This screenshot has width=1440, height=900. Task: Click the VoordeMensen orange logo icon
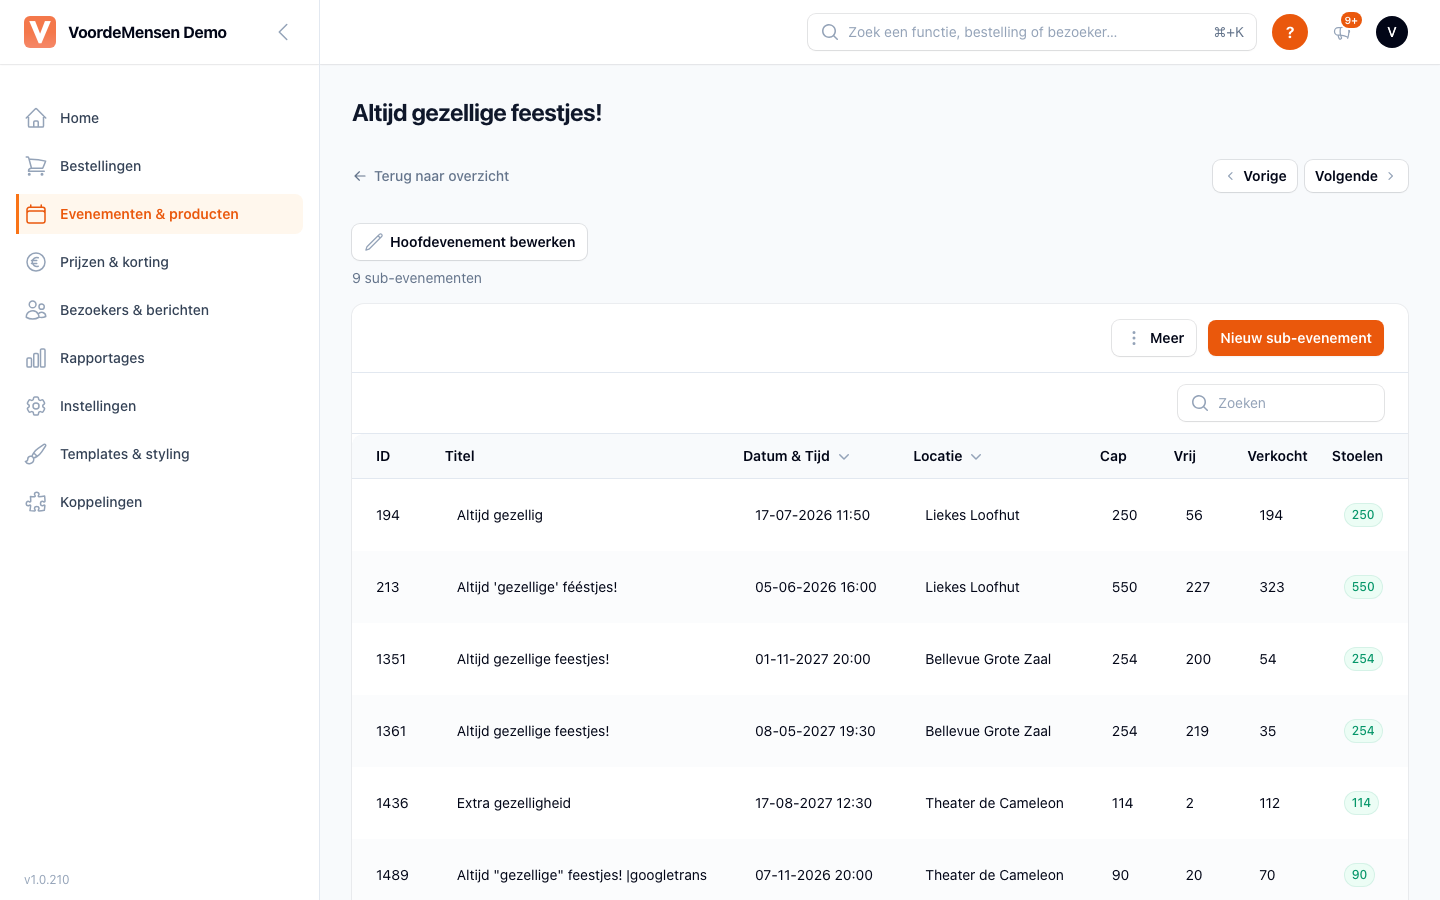tap(40, 32)
